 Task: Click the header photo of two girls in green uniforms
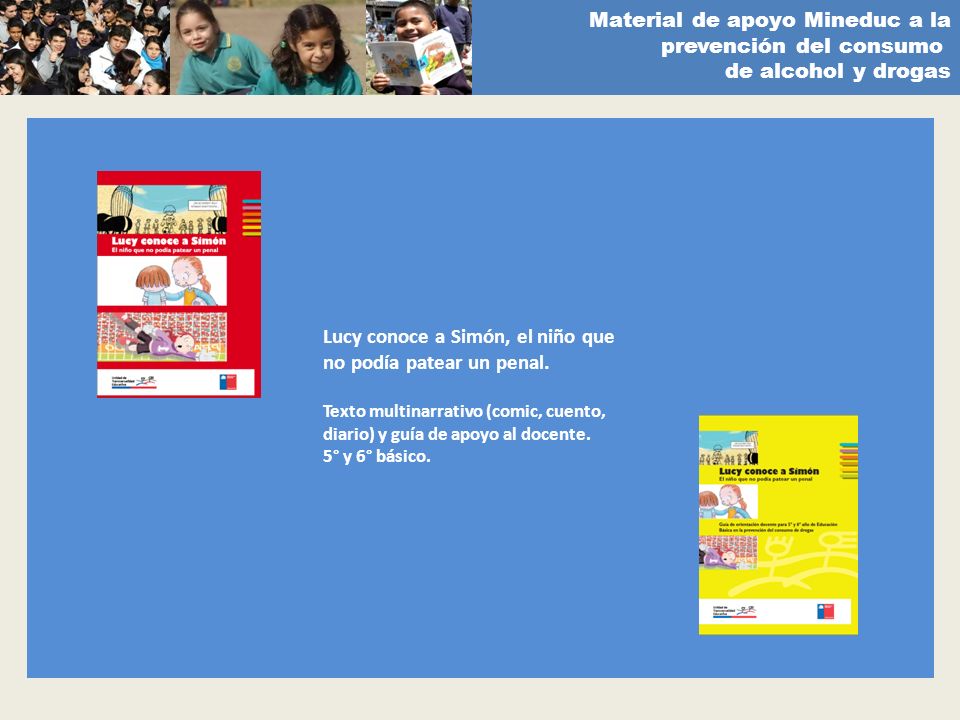tap(268, 47)
